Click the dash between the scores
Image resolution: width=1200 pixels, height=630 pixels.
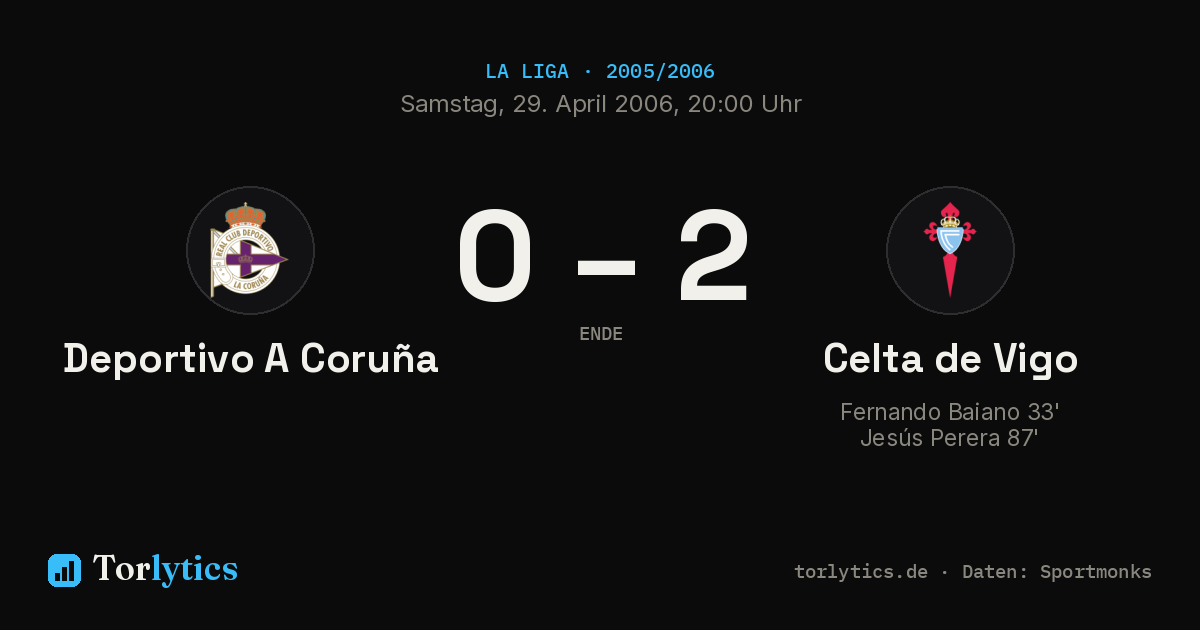606,267
